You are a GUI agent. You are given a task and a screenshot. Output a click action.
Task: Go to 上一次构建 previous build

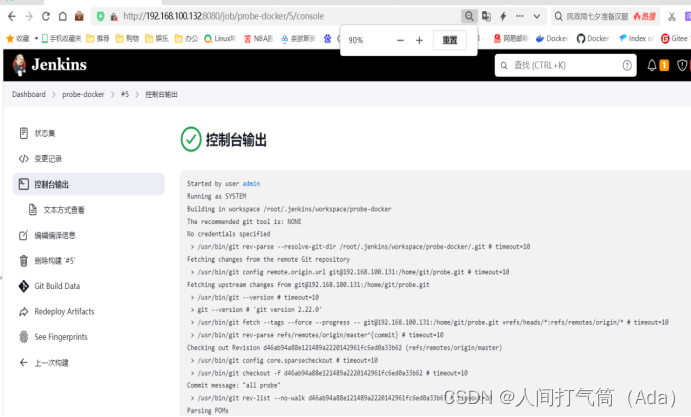(89, 363)
